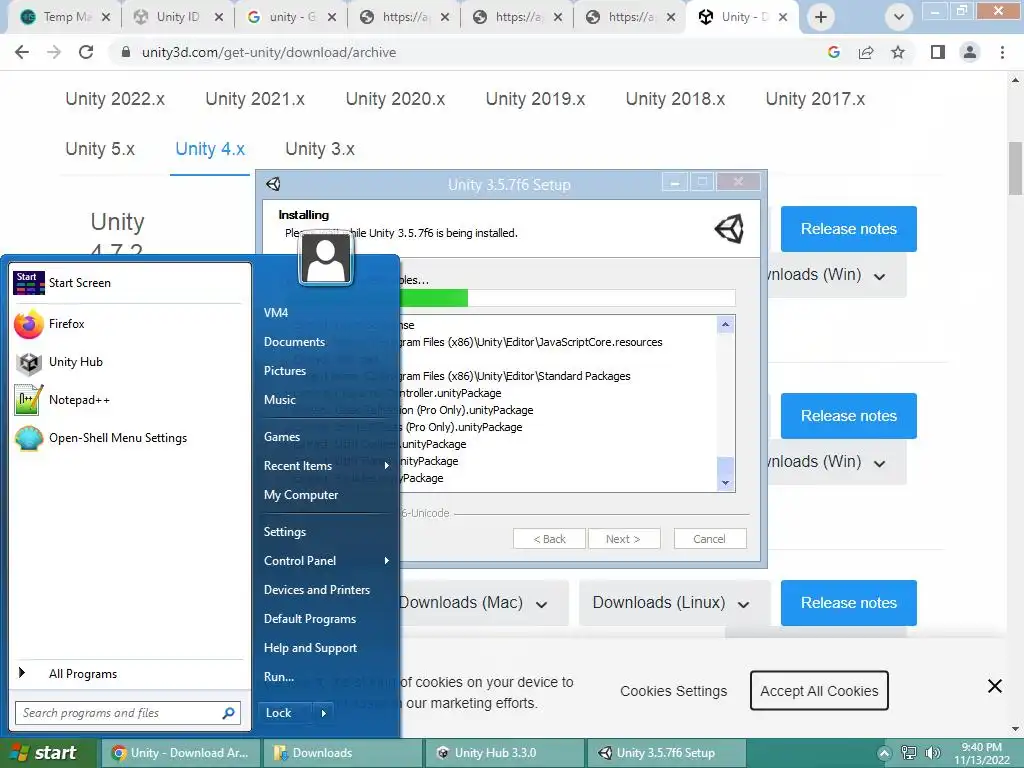Click the user account picture
This screenshot has height=768, width=1024.
click(x=325, y=258)
